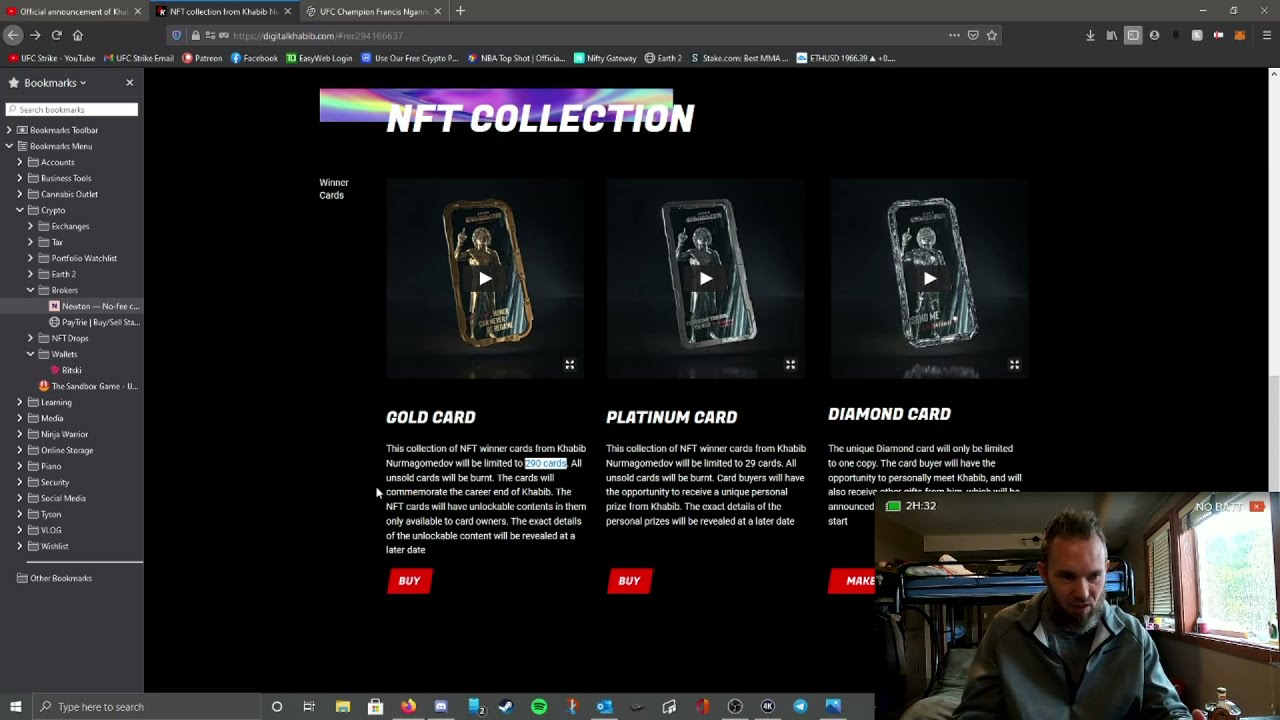
Task: Bookmark this page with the star
Action: [x=992, y=35]
